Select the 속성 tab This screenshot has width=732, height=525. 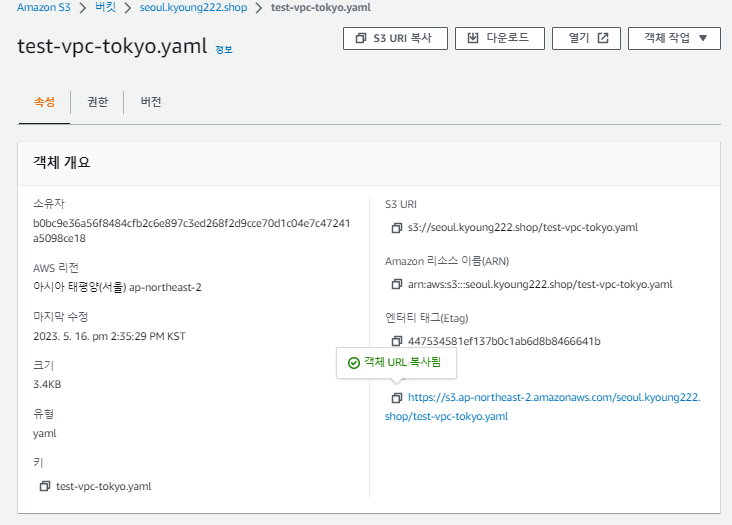(44, 102)
